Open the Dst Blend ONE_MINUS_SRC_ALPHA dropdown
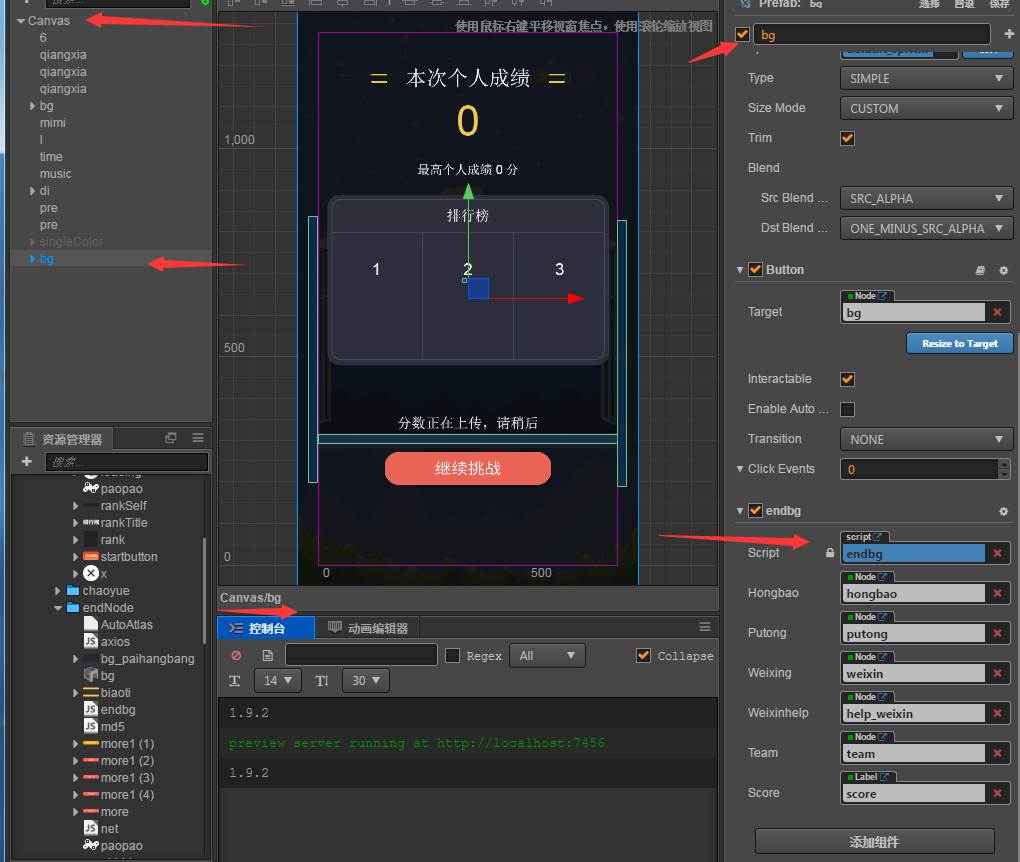 click(926, 228)
